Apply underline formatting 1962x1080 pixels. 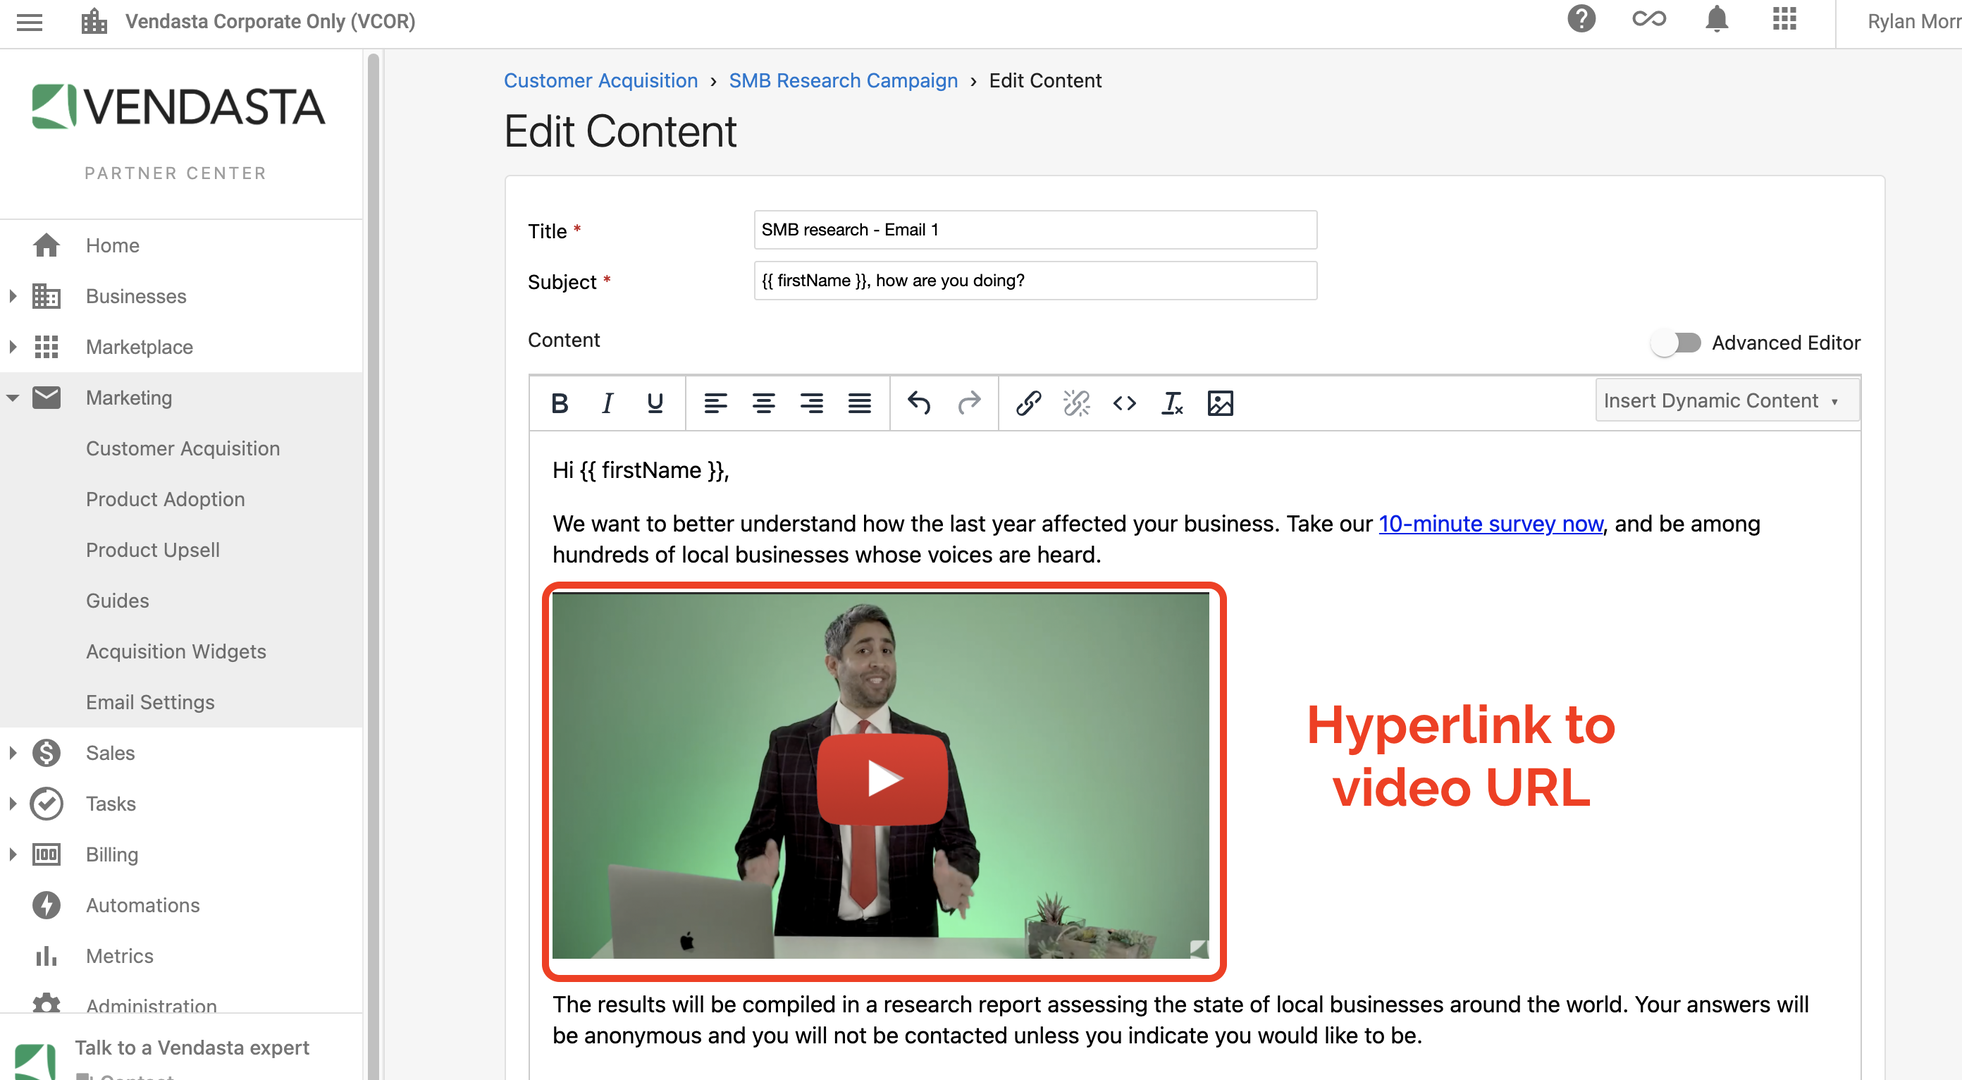pyautogui.click(x=655, y=403)
